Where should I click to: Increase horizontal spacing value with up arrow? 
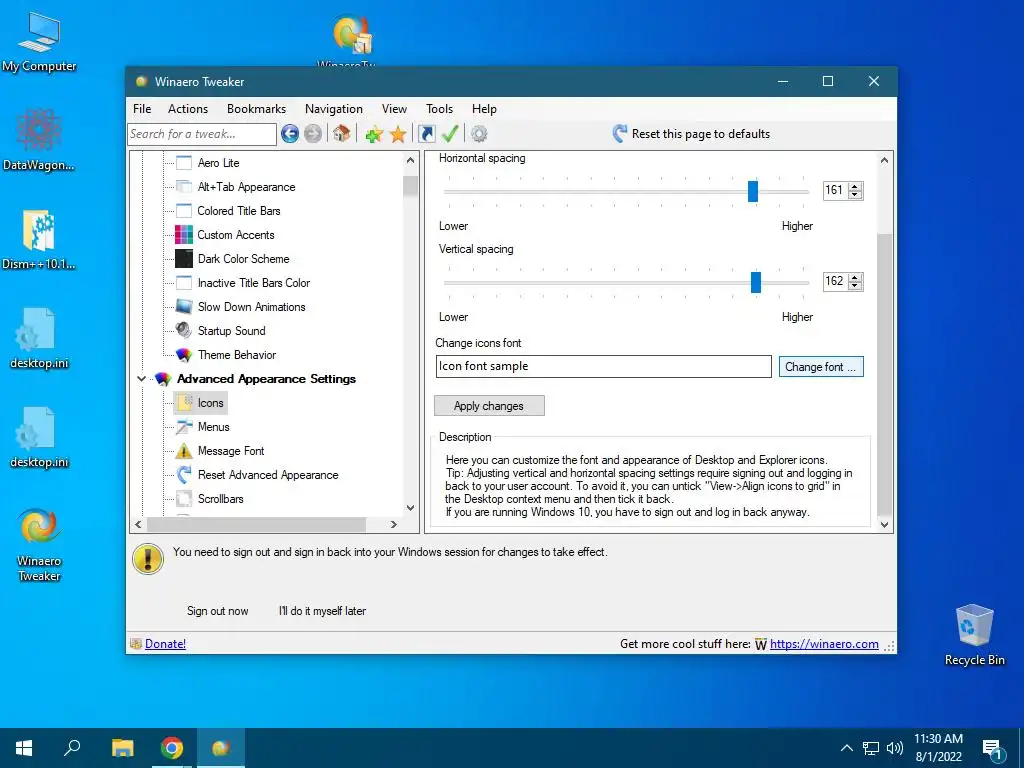pos(855,186)
